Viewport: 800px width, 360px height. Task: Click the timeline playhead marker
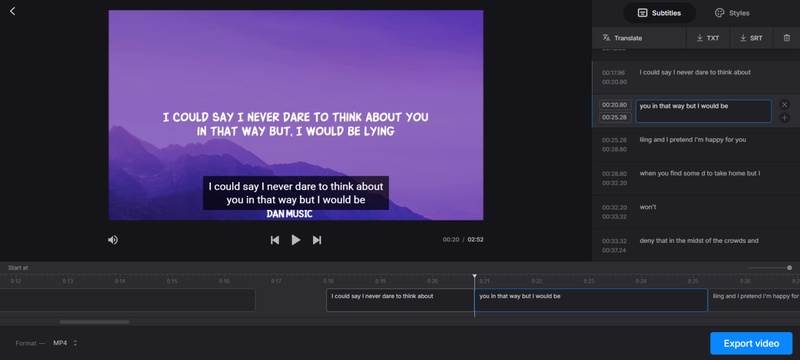coord(474,277)
